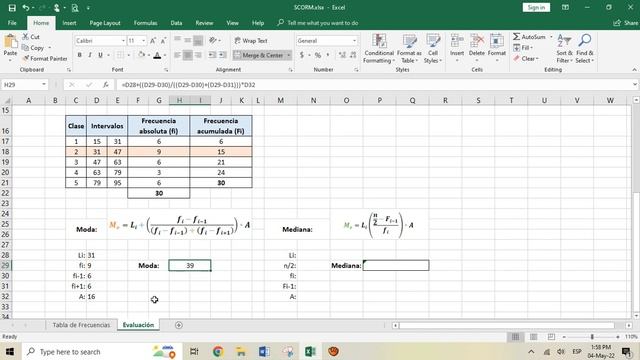Open the Review tab

(x=204, y=23)
